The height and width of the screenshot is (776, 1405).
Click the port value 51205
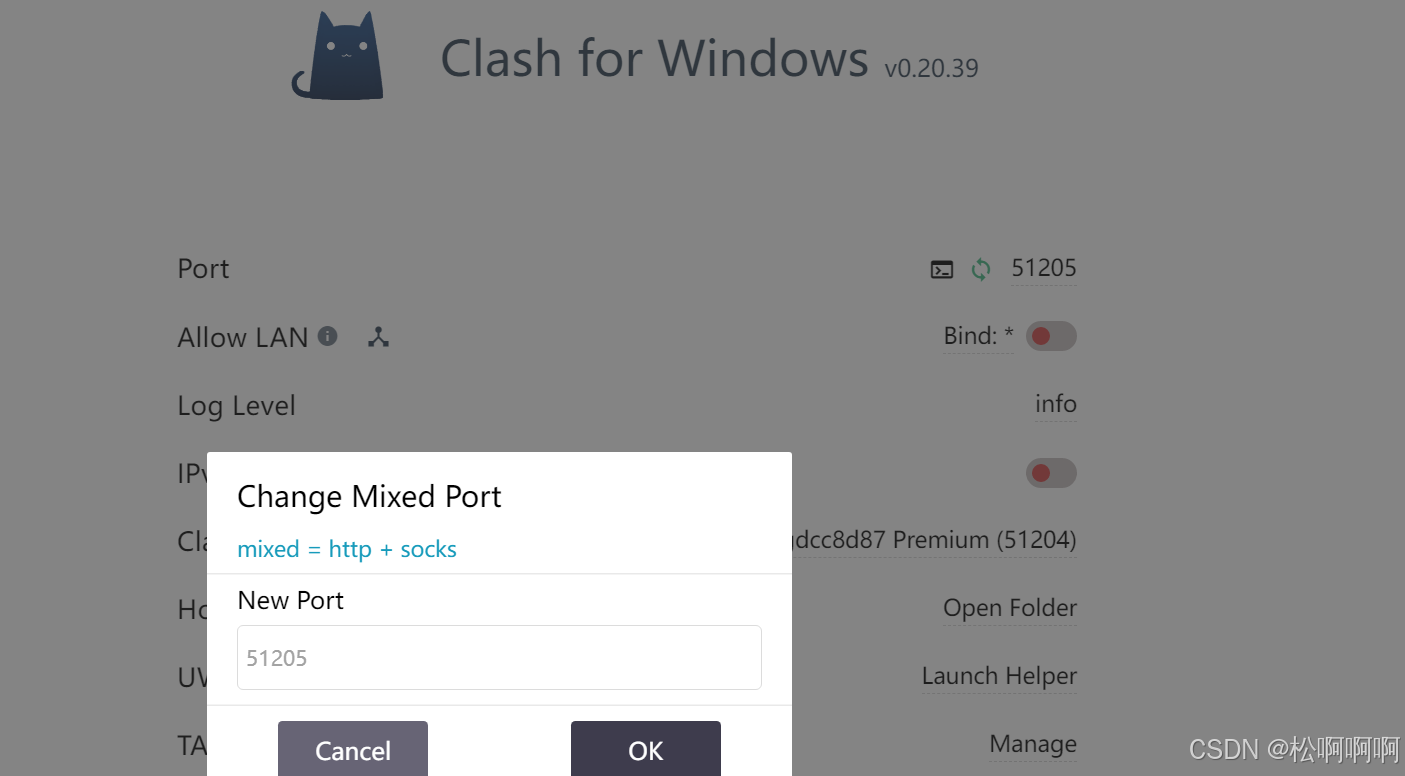pyautogui.click(x=1043, y=268)
